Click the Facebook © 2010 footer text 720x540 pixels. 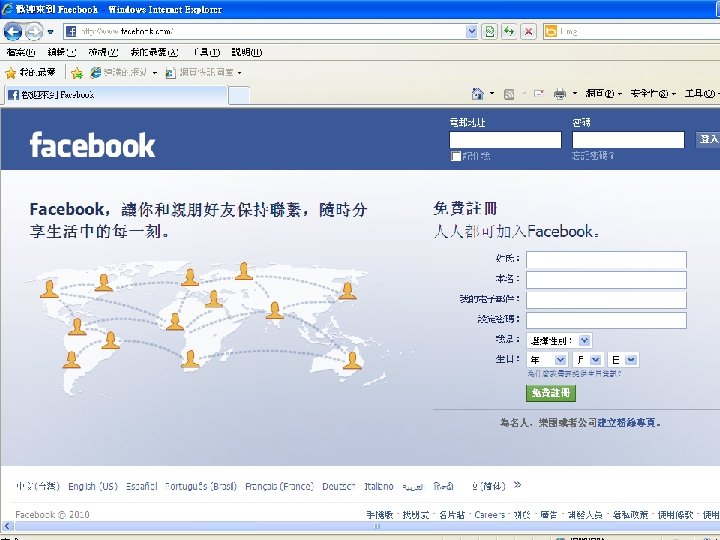[x=52, y=515]
